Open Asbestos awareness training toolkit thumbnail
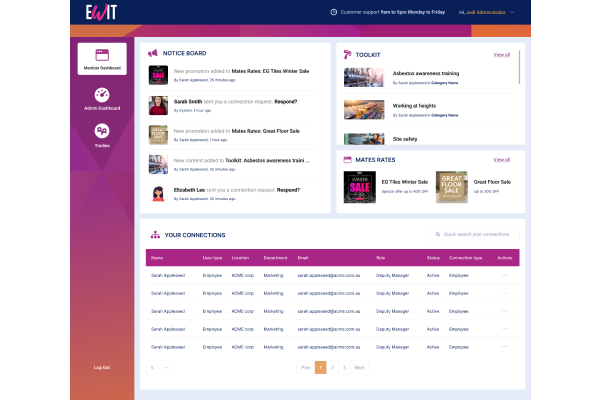Viewport: 600px width, 400px height. [364, 77]
